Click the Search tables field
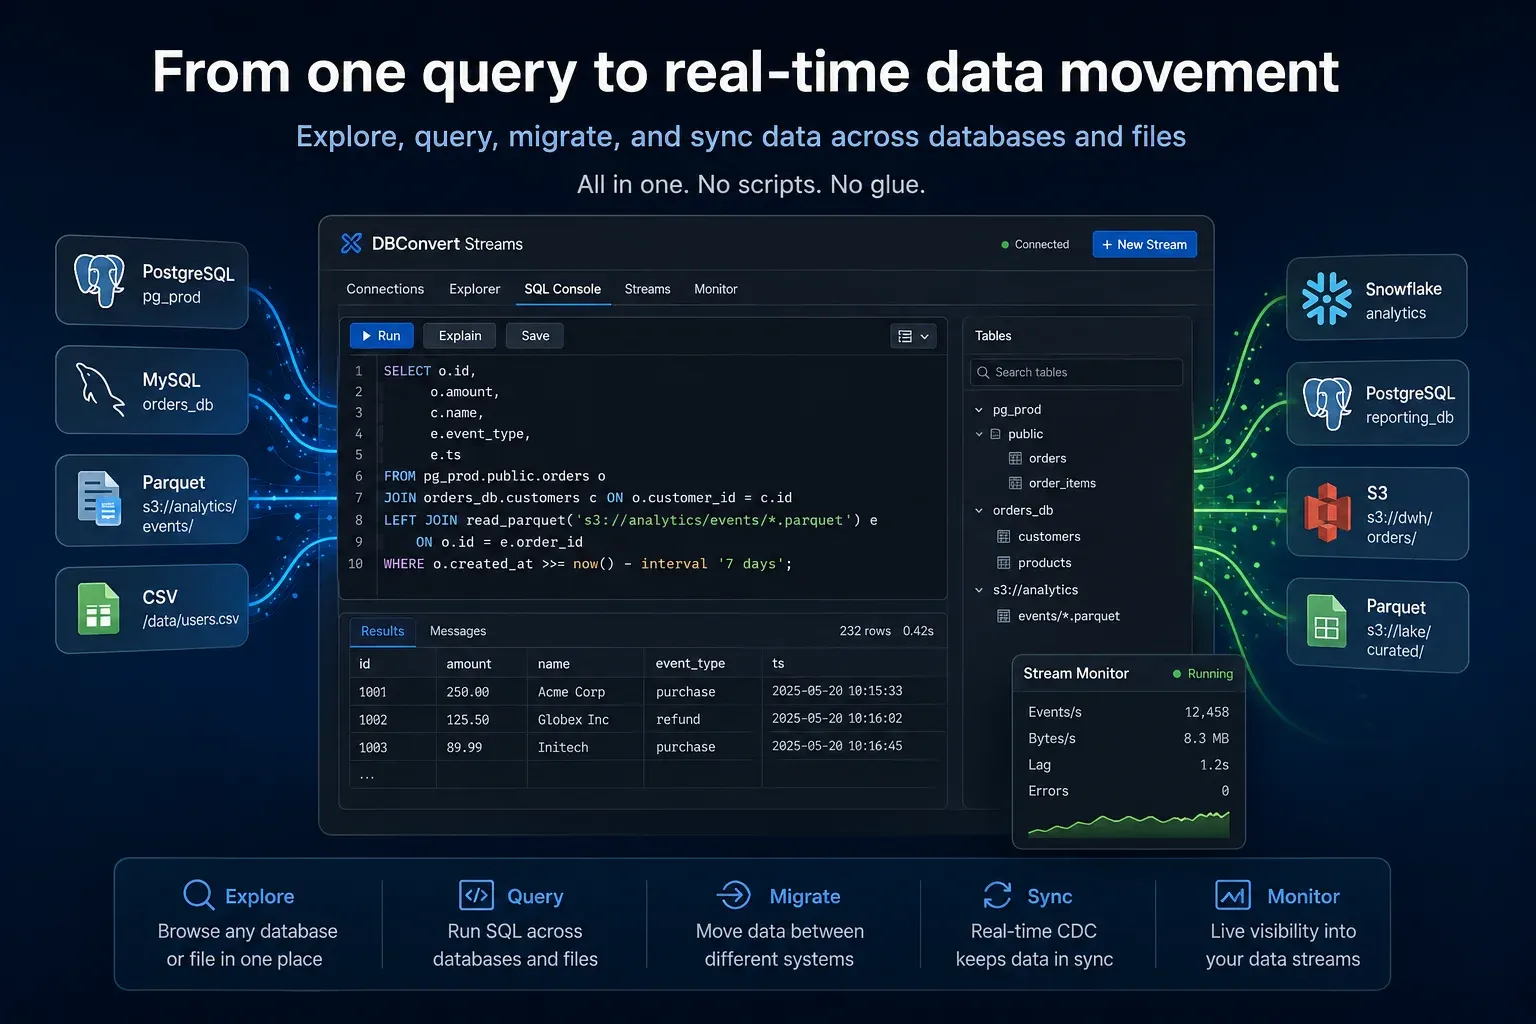 [1076, 372]
